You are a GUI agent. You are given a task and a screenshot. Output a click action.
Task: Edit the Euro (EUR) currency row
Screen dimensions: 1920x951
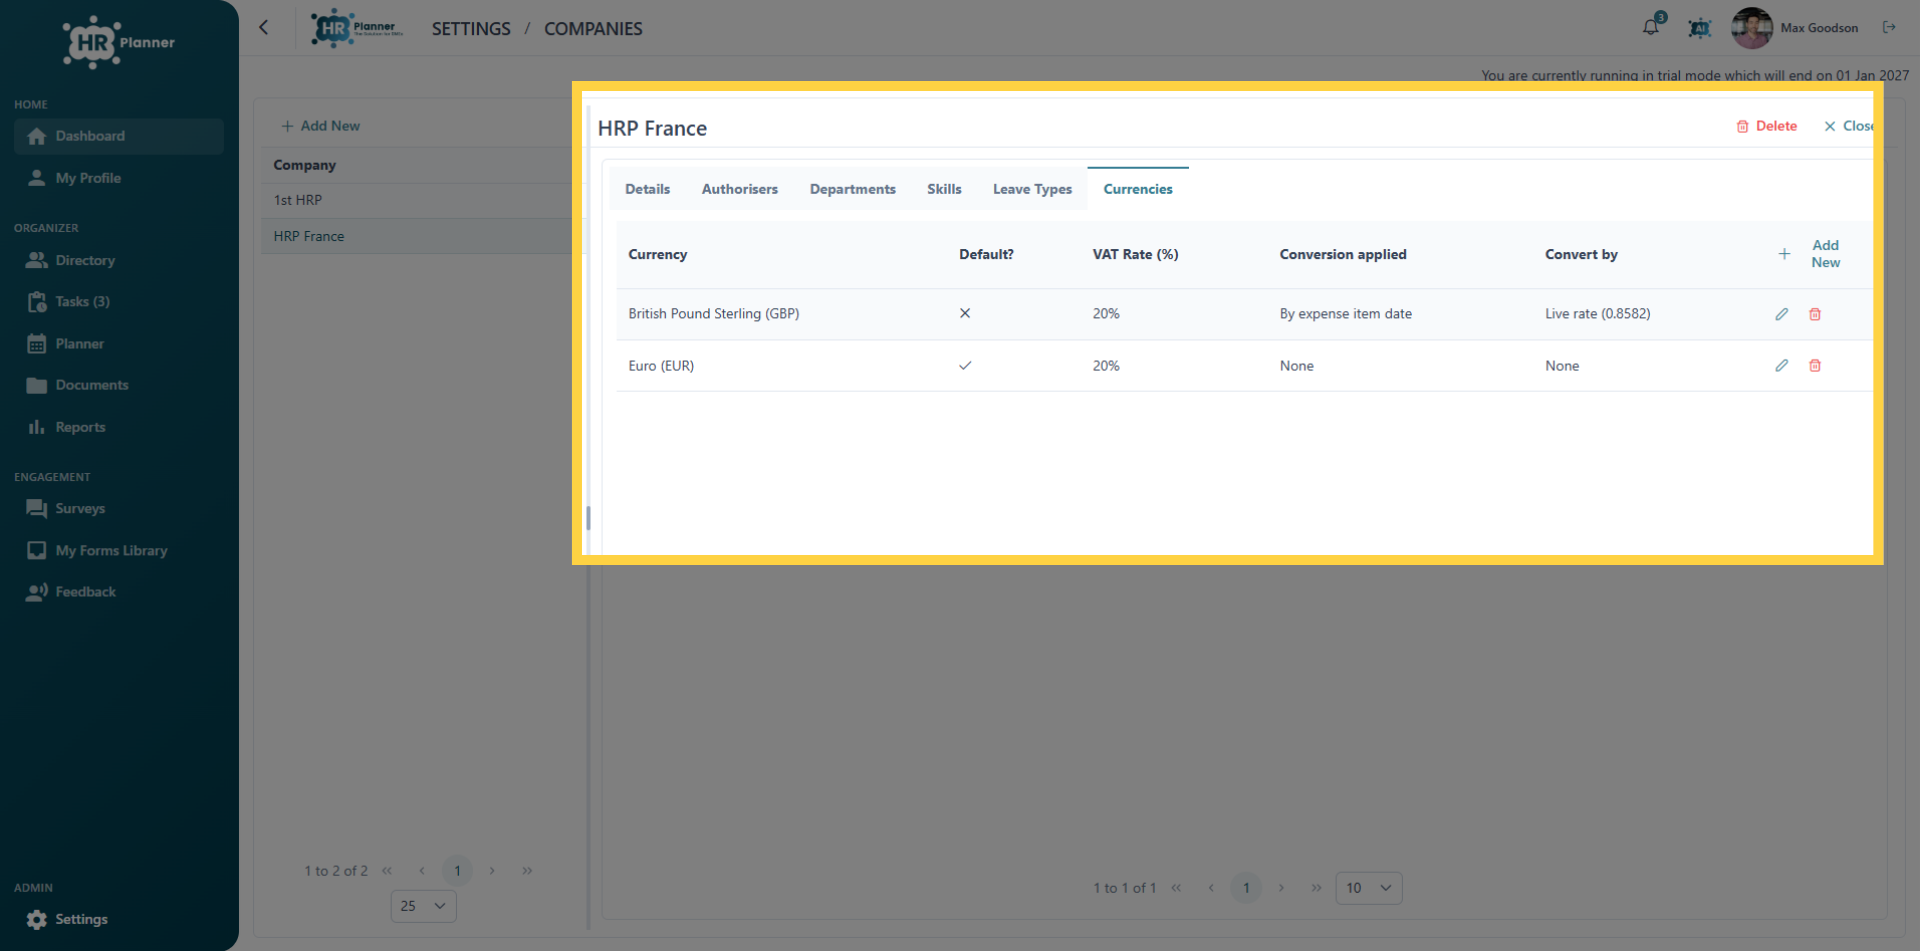(1781, 366)
